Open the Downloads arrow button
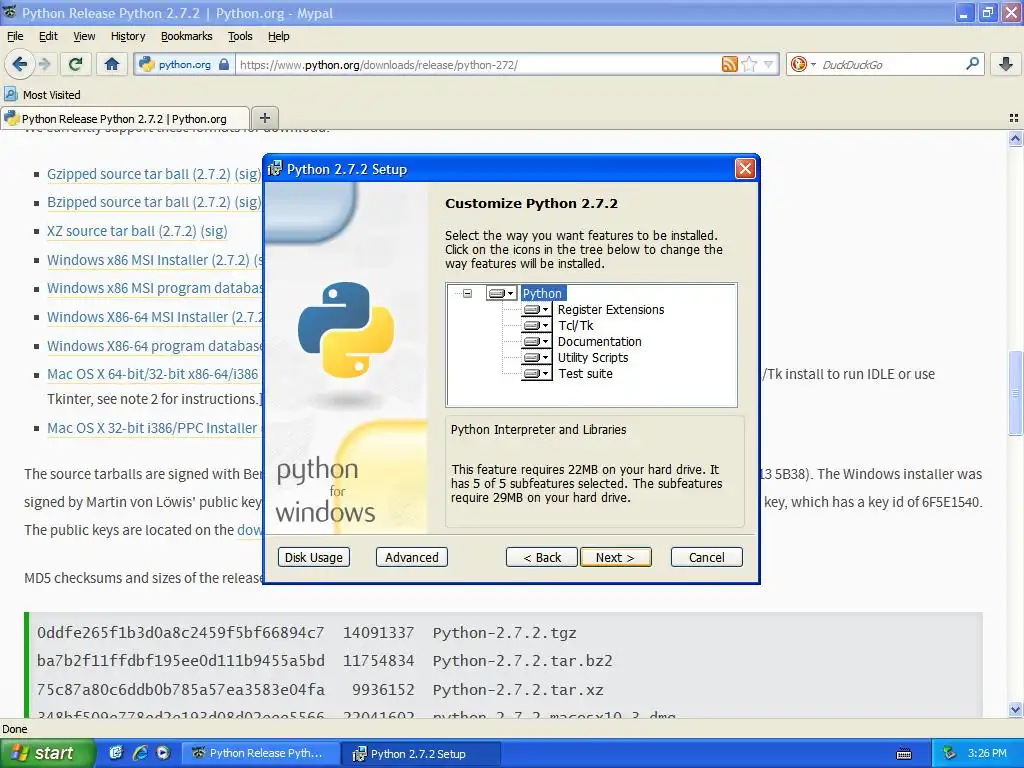Image resolution: width=1024 pixels, height=768 pixels. (1006, 64)
